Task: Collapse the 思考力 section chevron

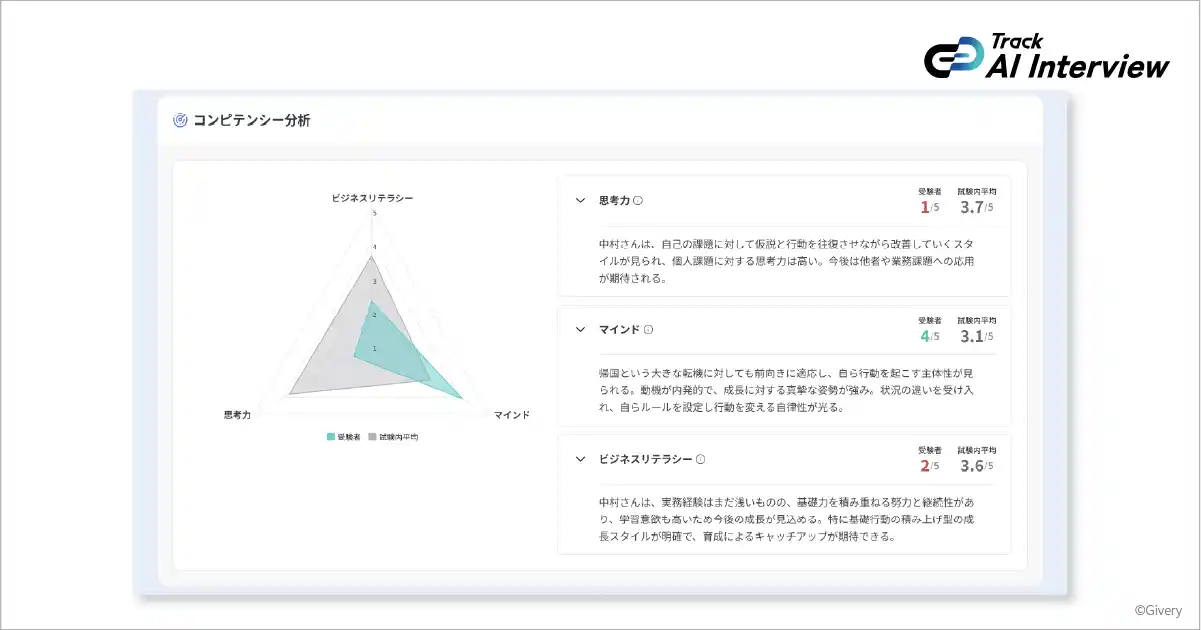Action: tap(580, 200)
